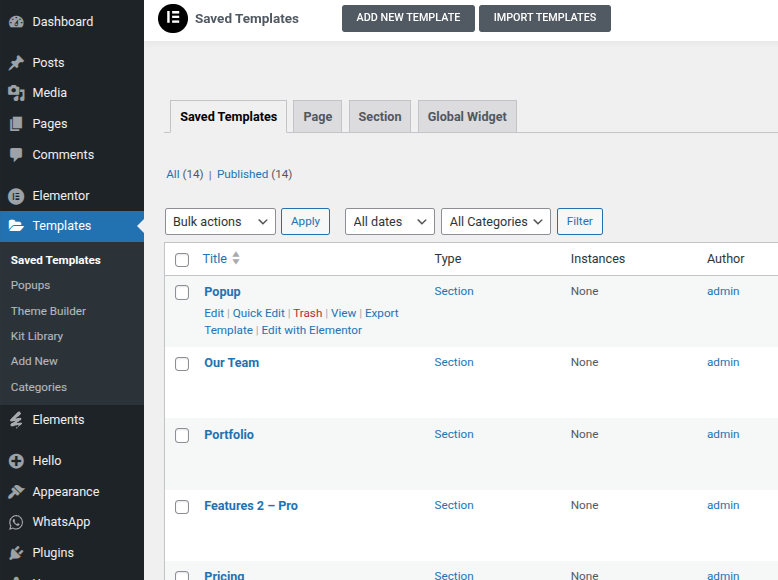778x580 pixels.
Task: Click the Pages stacked-sheets icon
Action: (x=16, y=124)
